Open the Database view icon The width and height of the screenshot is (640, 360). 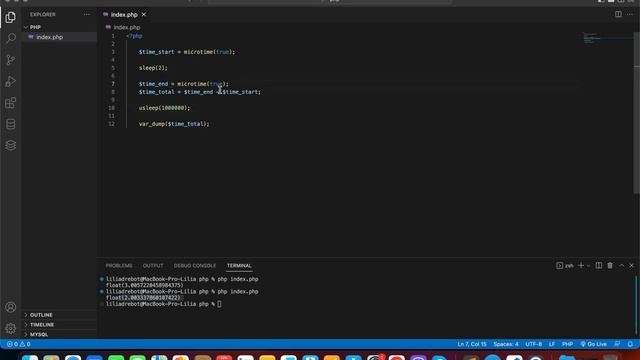pos(11,124)
